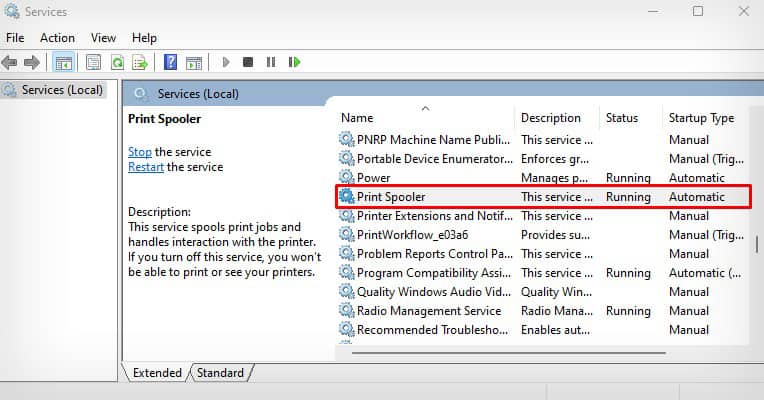Click 'Quality Win...' description cell
This screenshot has width=764, height=400.
pyautogui.click(x=556, y=292)
